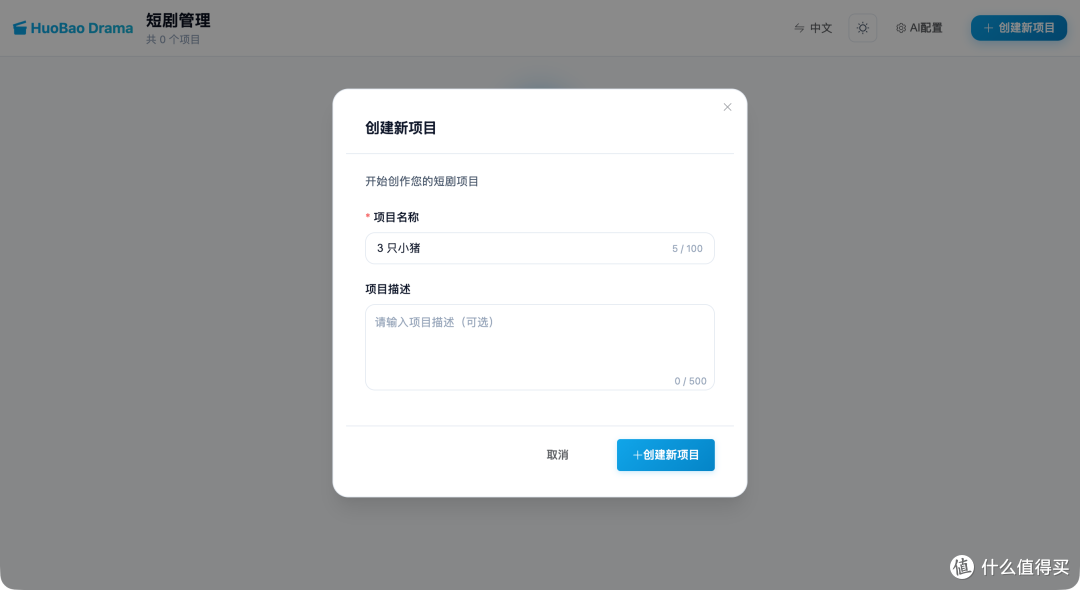This screenshot has width=1080, height=590.
Task: Click the 5 / 100 character counter
Action: (x=687, y=249)
